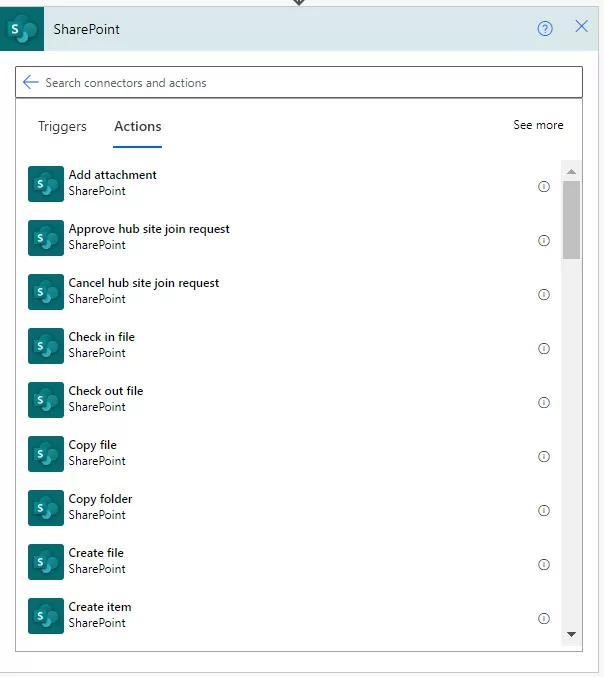Viewport: 604px width, 677px height.
Task: Select the Actions tab
Action: (x=138, y=126)
